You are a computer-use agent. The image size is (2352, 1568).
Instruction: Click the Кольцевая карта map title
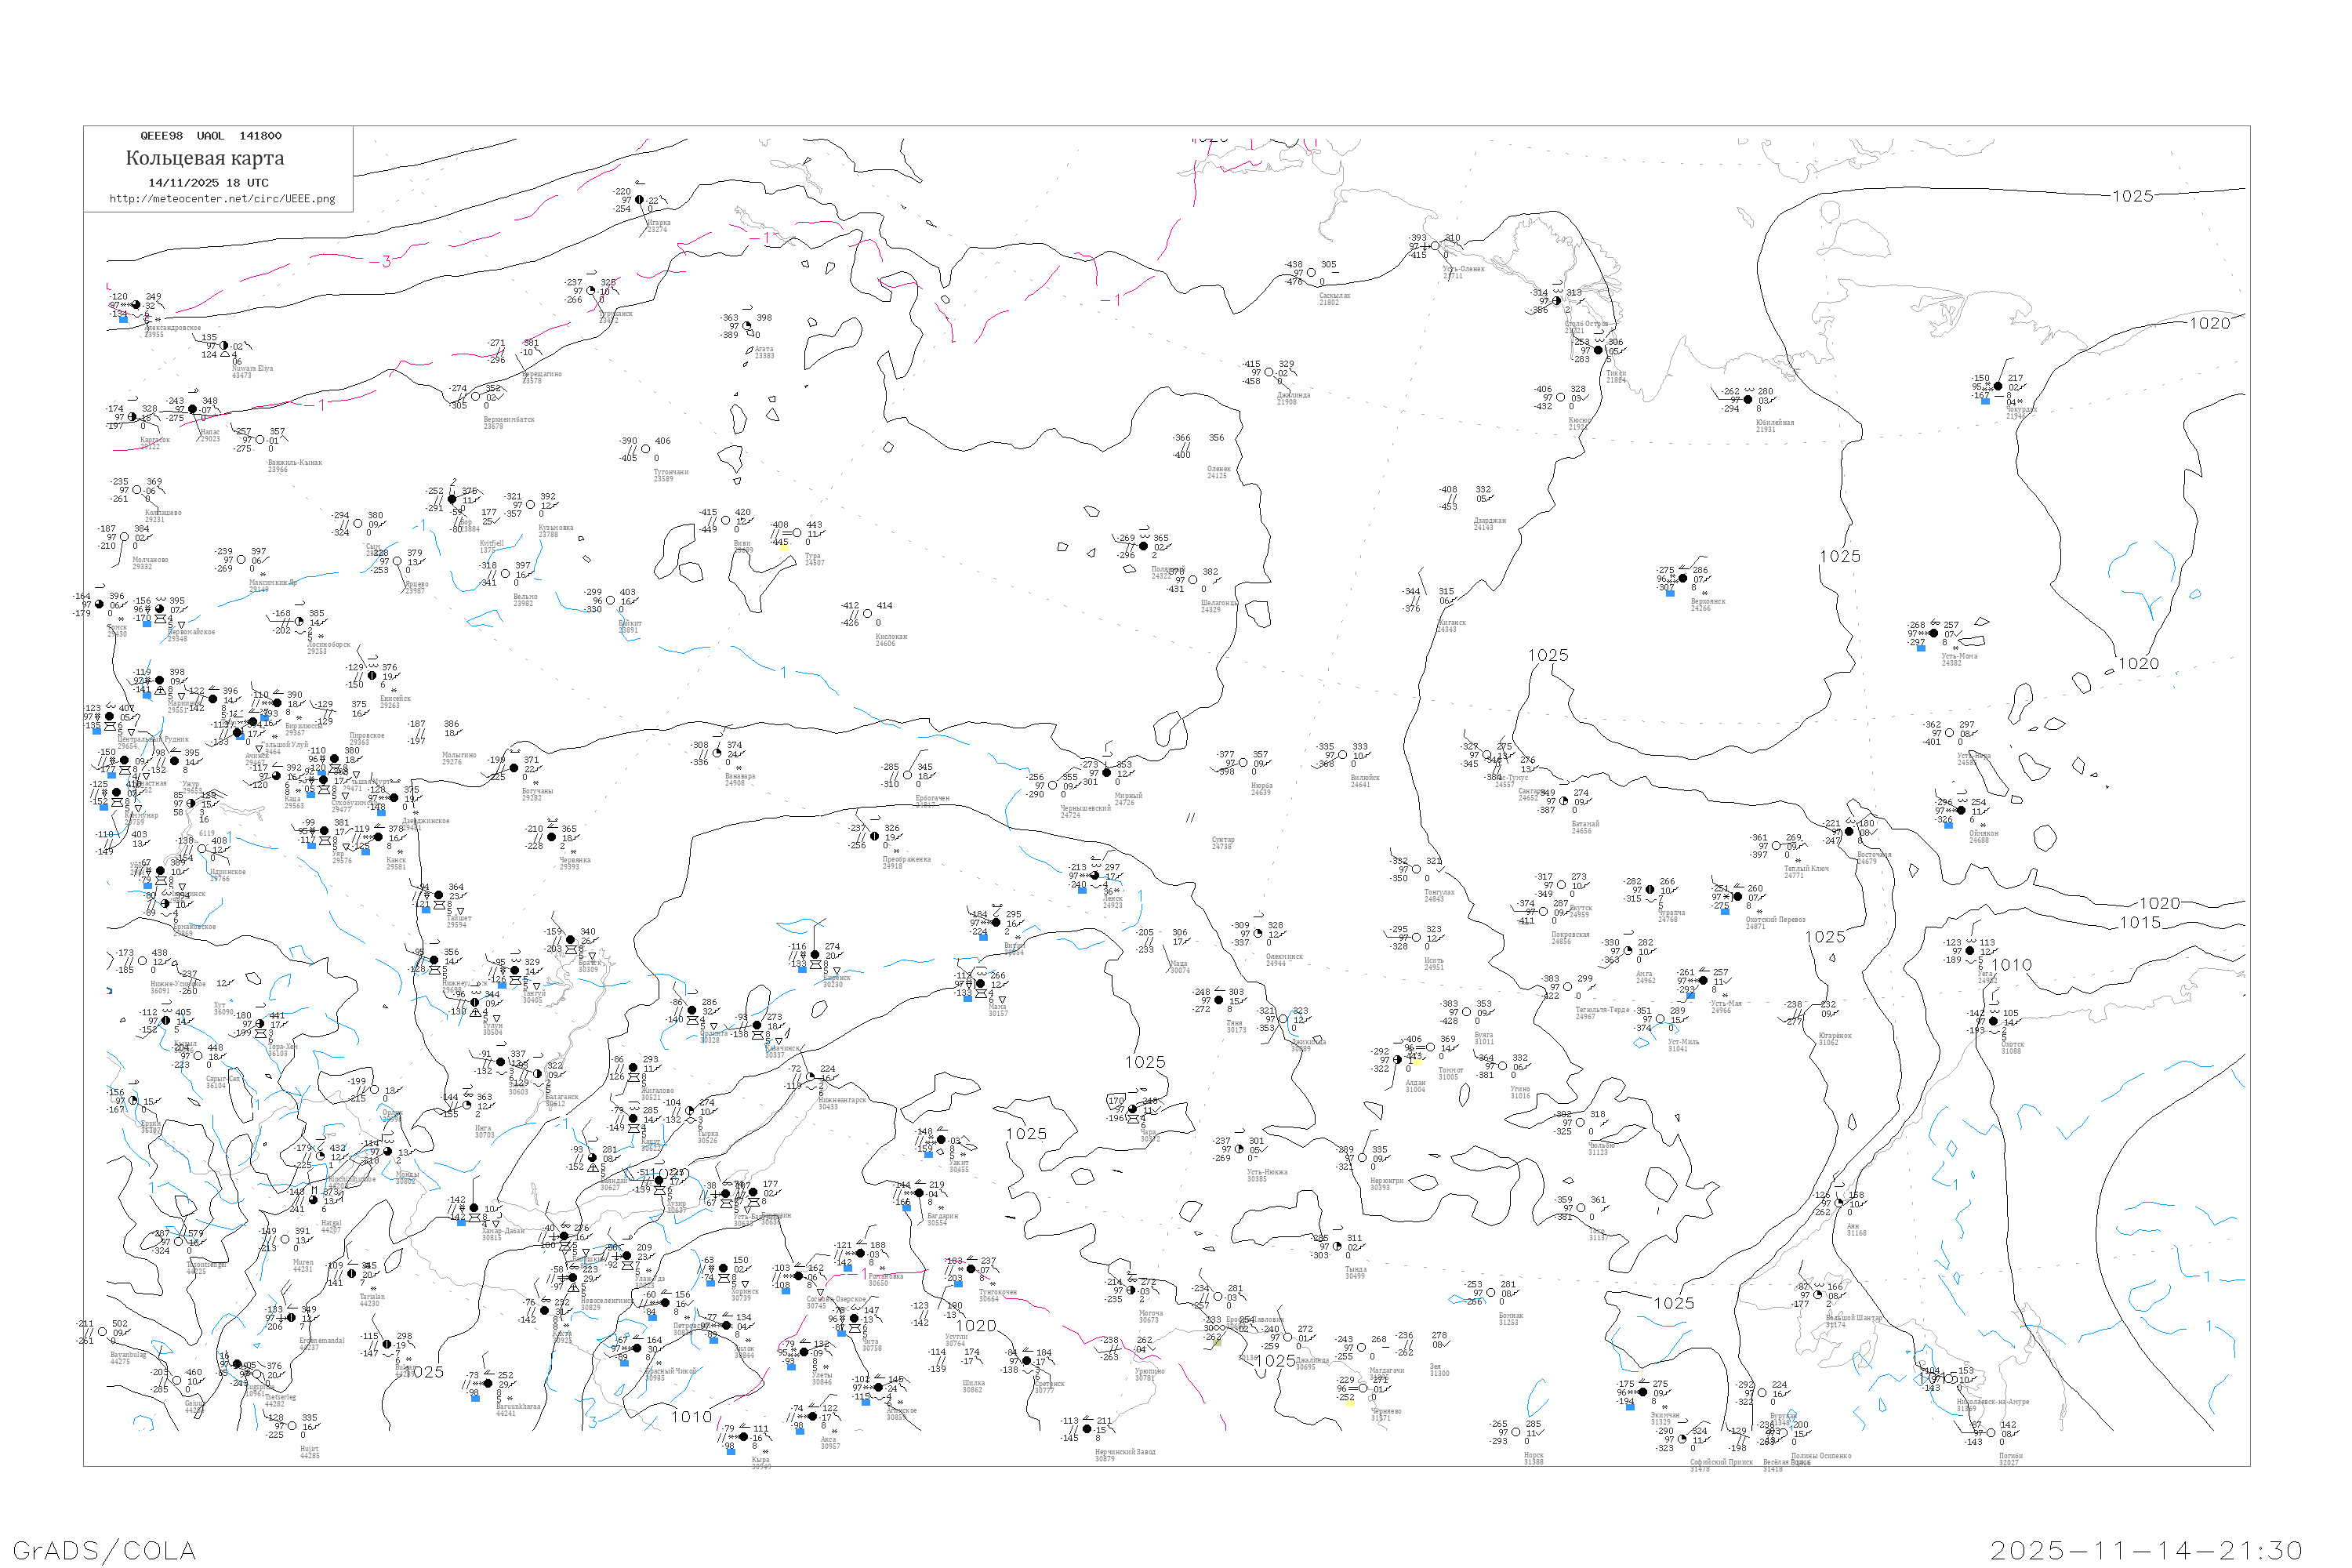point(205,158)
